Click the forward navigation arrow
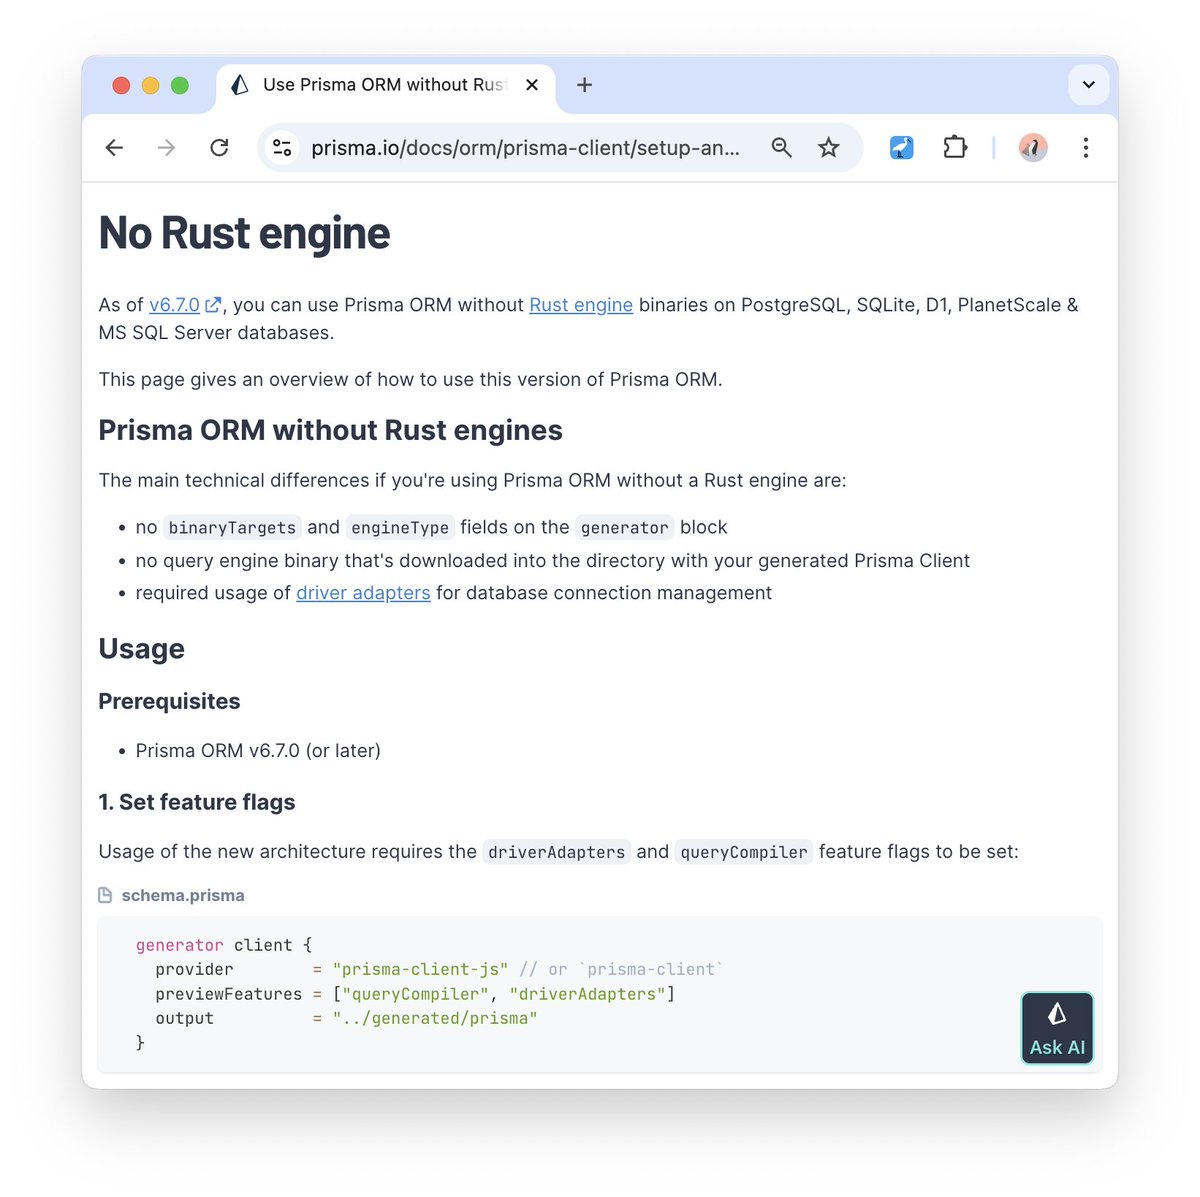Image resolution: width=1200 pixels, height=1197 pixels. 166,148
